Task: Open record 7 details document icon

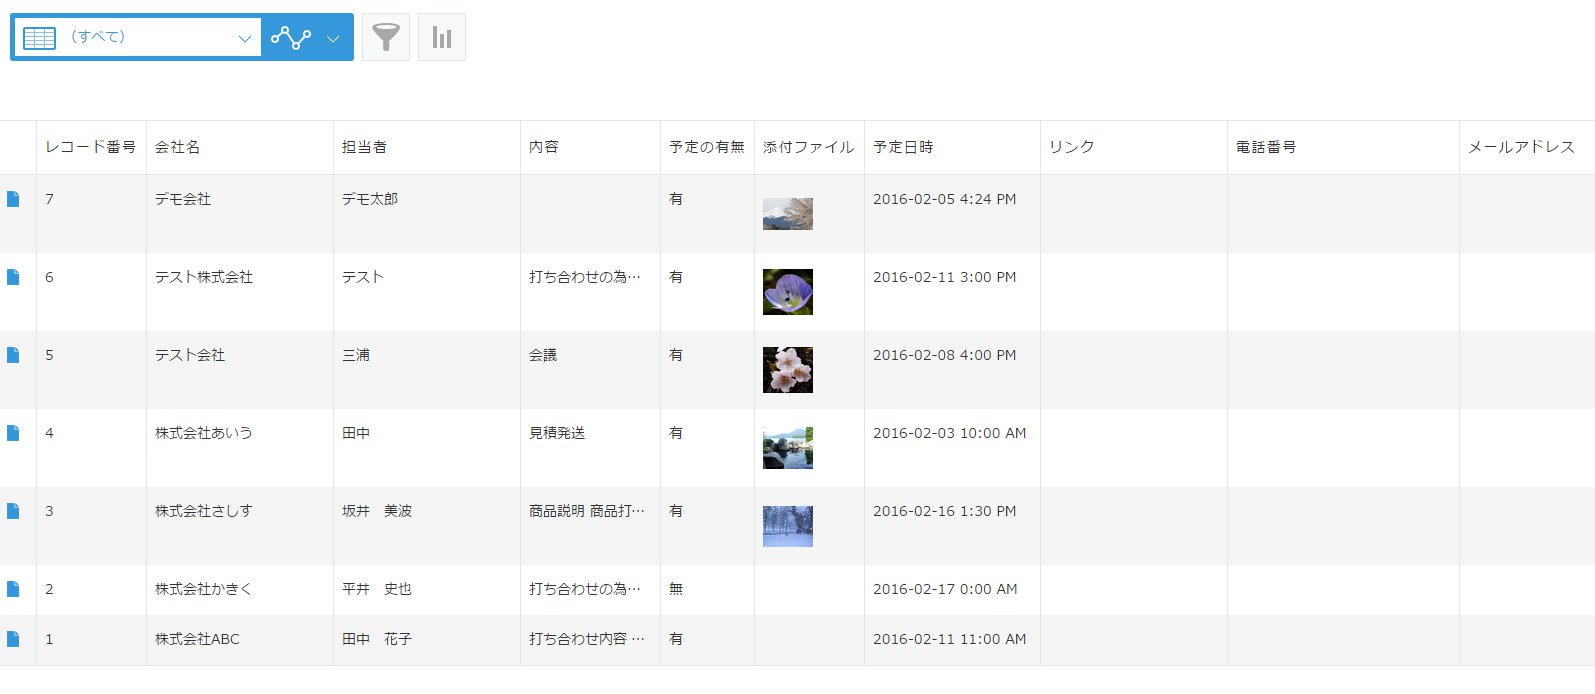Action: click(13, 199)
